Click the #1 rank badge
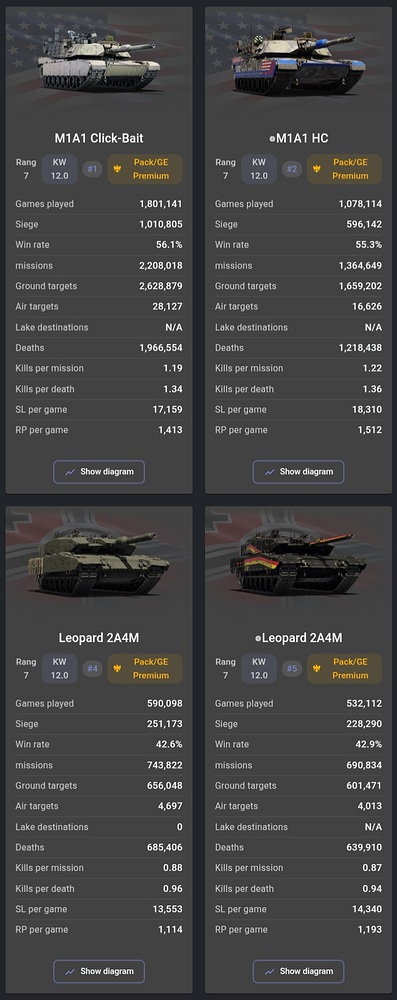 pos(93,169)
